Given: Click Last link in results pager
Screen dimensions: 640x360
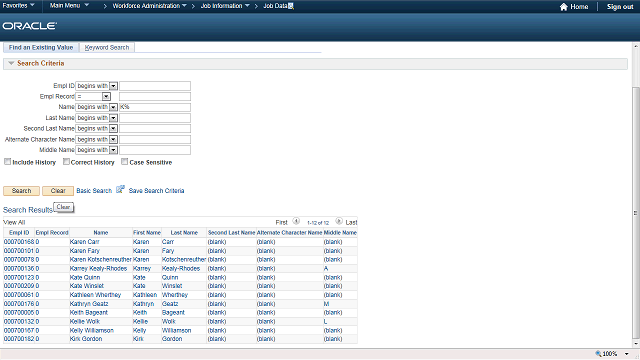Looking at the screenshot, I should point(351,222).
